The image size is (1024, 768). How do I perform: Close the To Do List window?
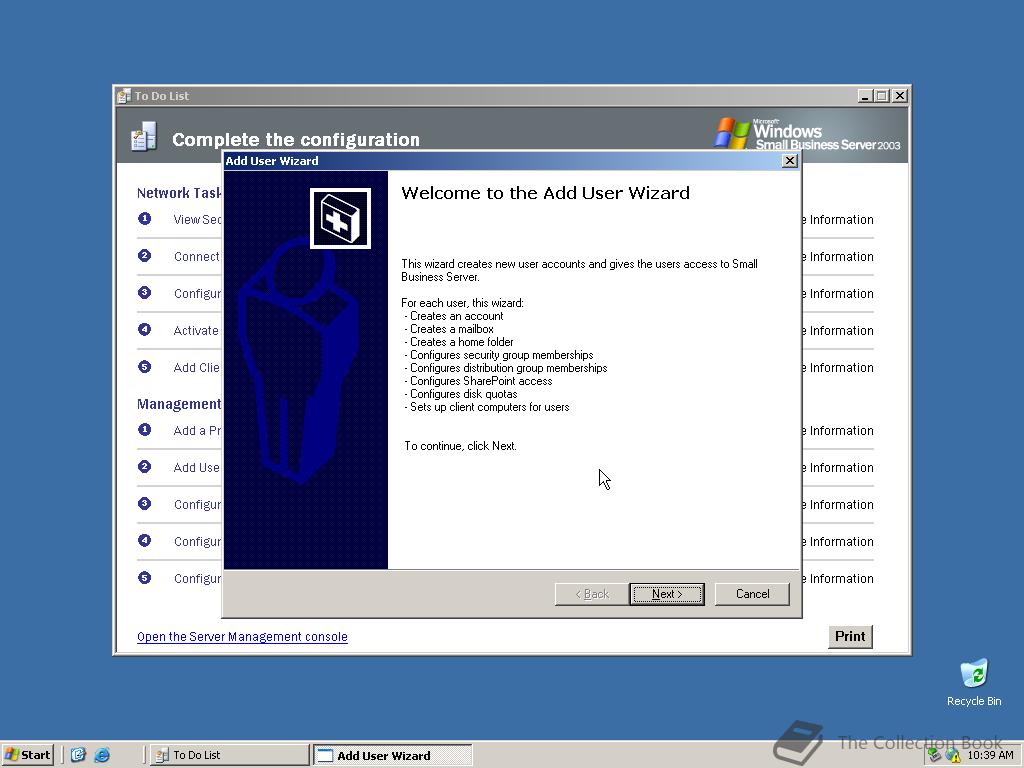(x=899, y=96)
